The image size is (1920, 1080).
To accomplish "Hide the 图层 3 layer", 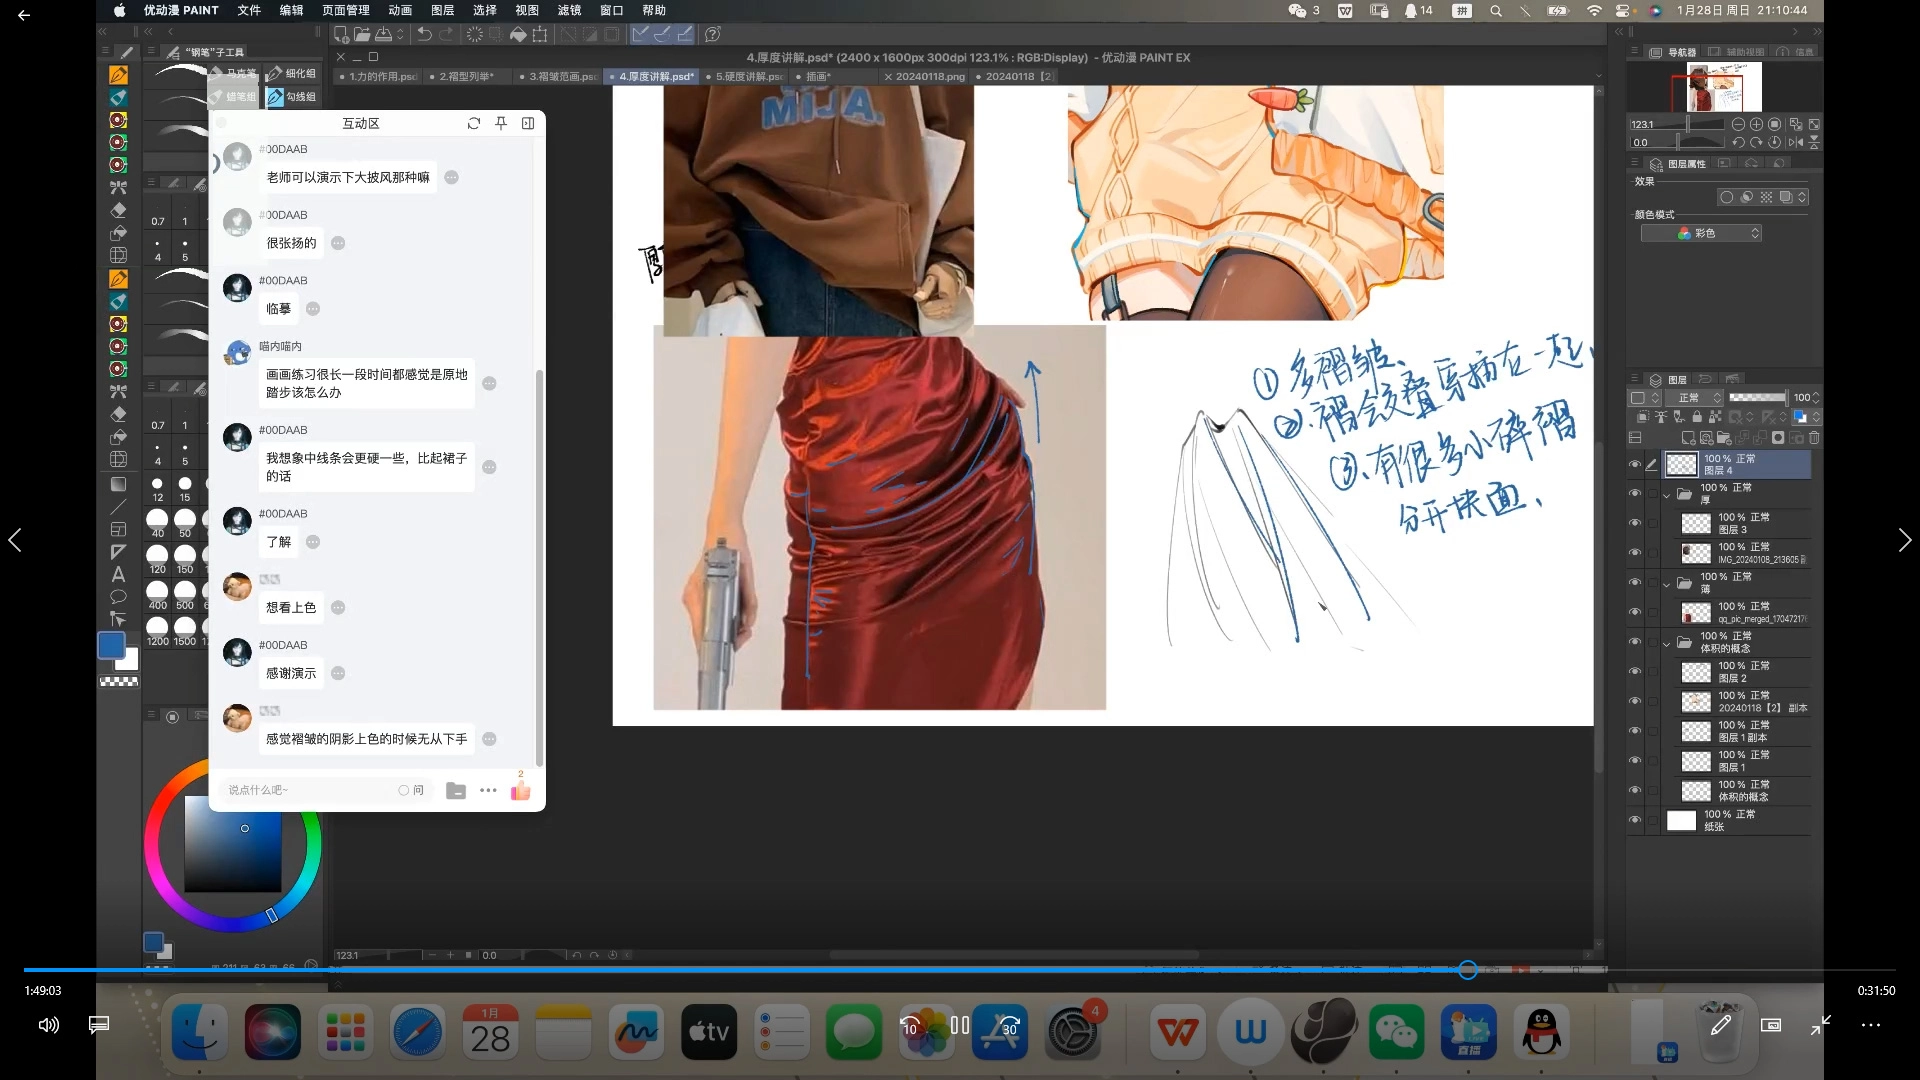I will coord(1635,523).
